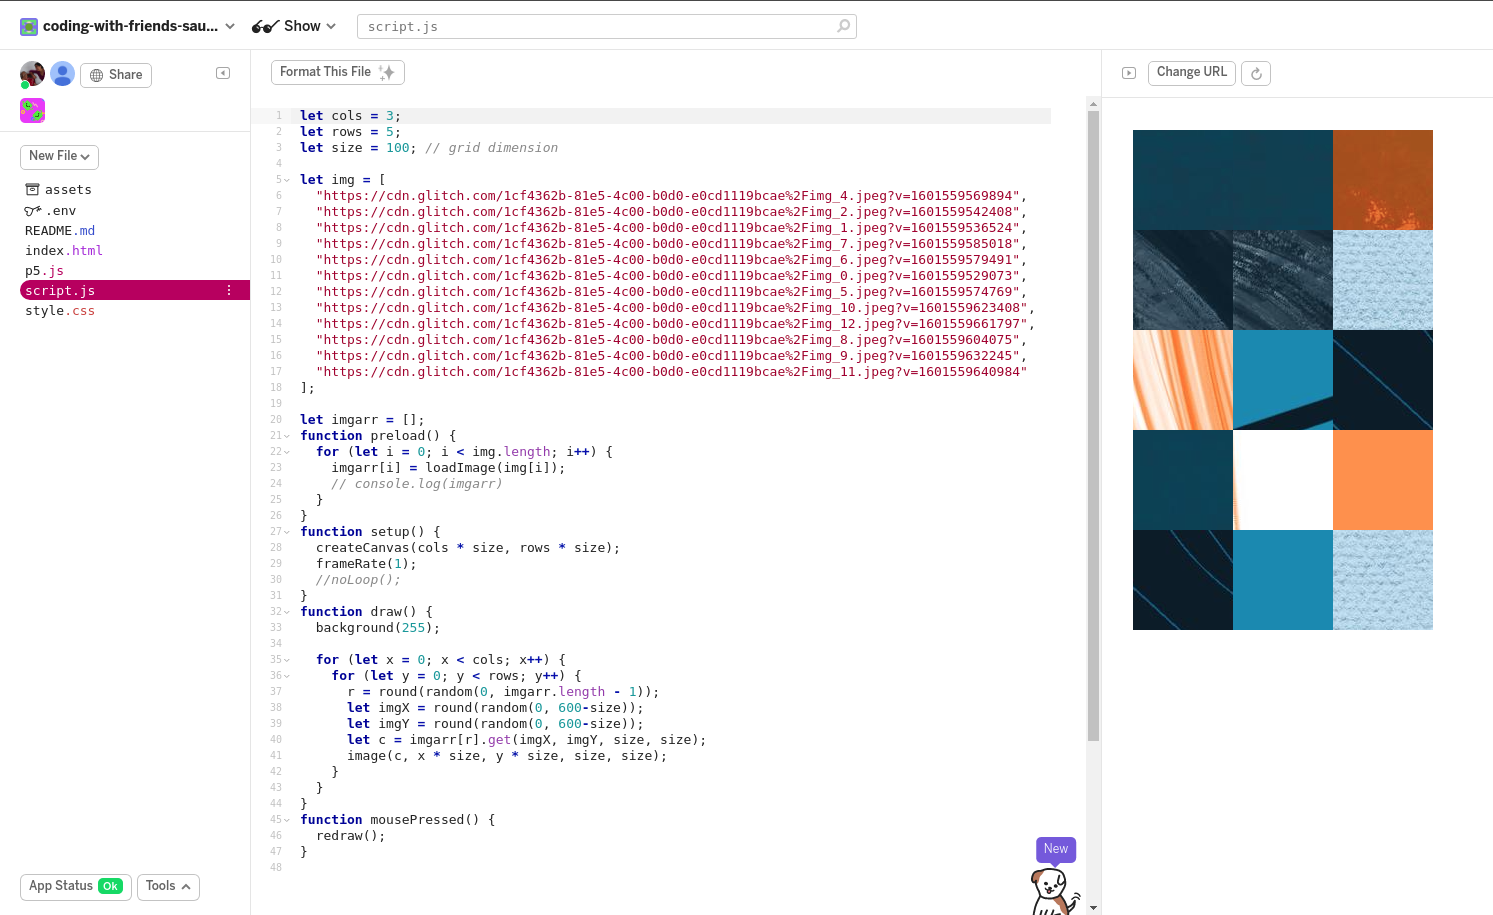Open style.css file
The height and width of the screenshot is (915, 1493).
[60, 310]
